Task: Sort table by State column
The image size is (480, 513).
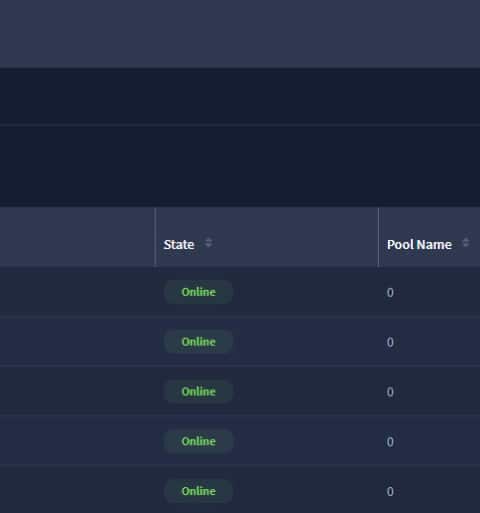Action: (208, 243)
